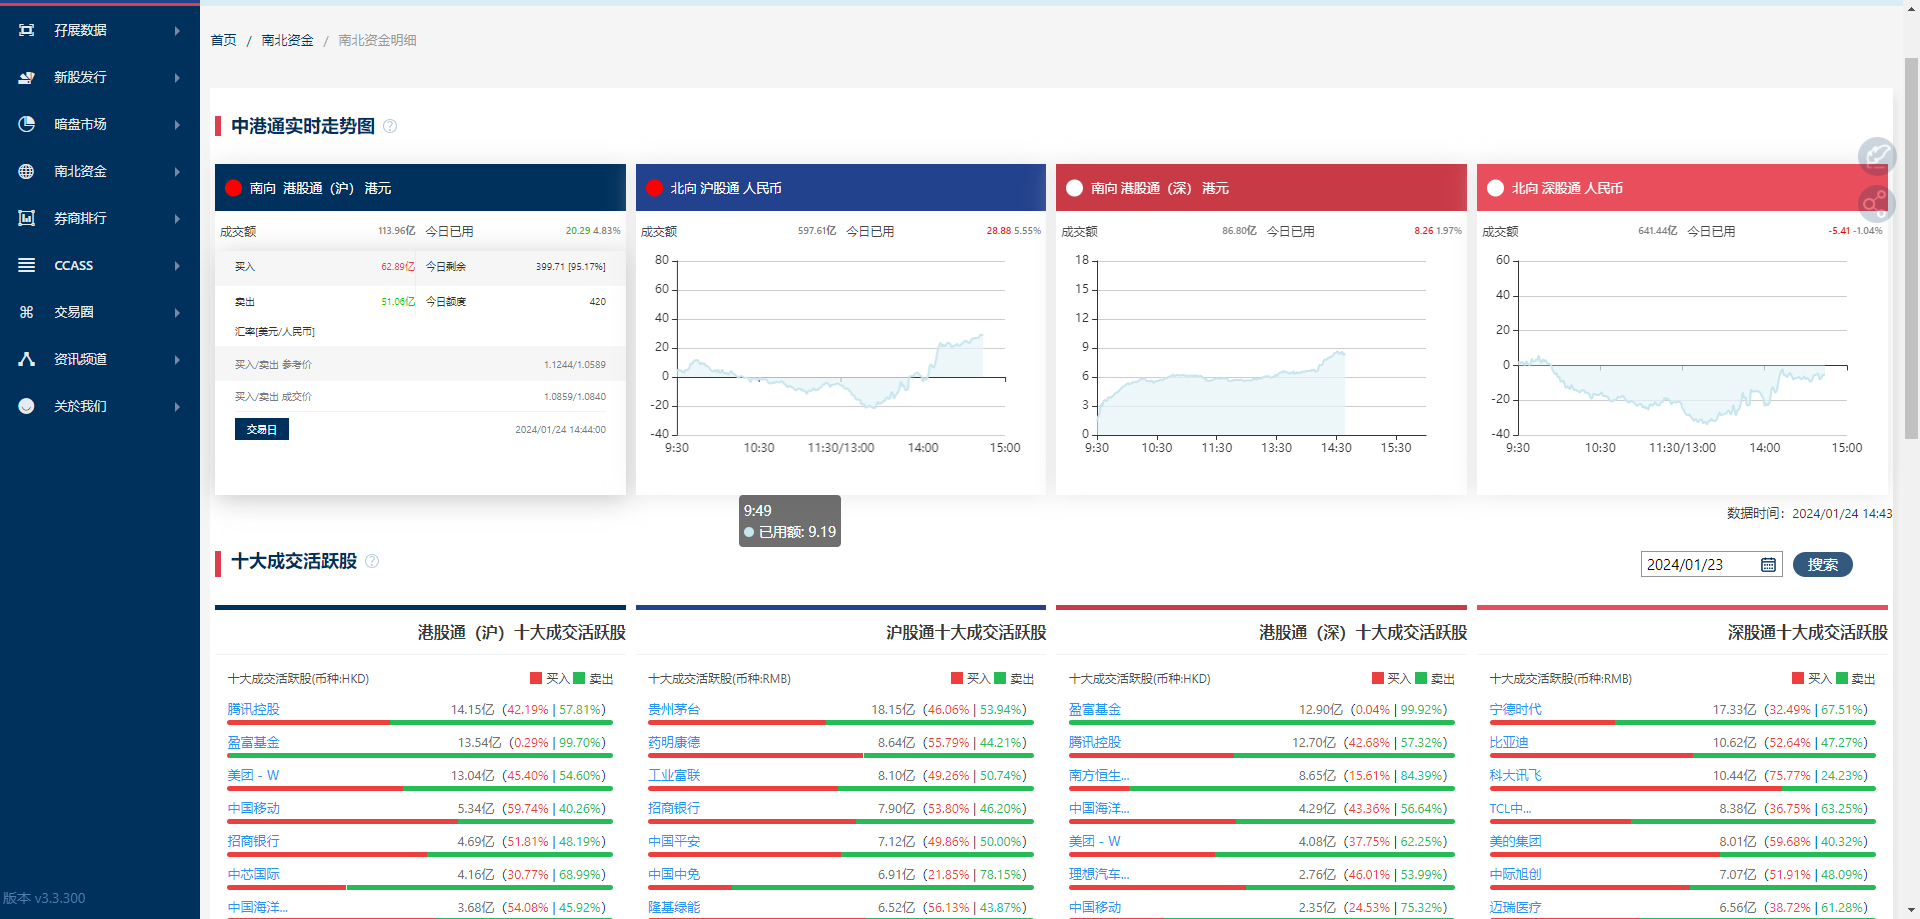Expand the 暗盘市场 submenu arrow
1920x919 pixels.
(177, 124)
